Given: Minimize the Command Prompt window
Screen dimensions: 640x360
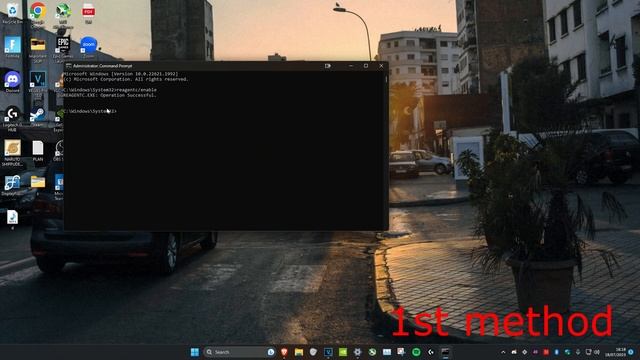Looking at the screenshot, I should (351, 66).
